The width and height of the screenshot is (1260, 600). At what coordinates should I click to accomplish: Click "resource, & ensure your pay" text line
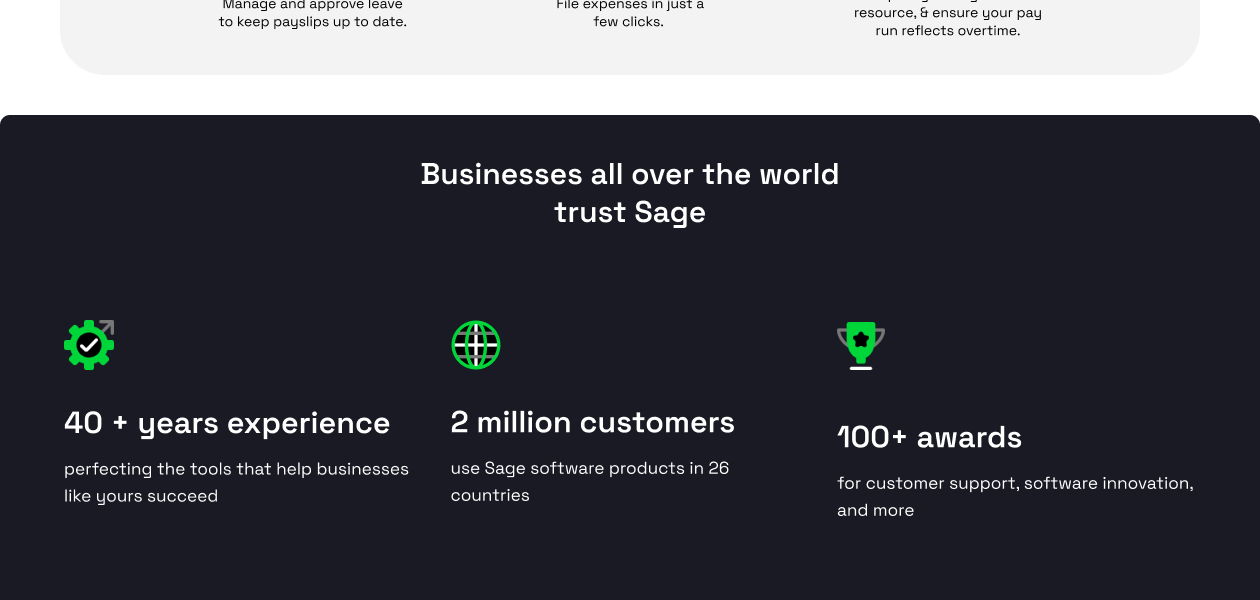[948, 13]
